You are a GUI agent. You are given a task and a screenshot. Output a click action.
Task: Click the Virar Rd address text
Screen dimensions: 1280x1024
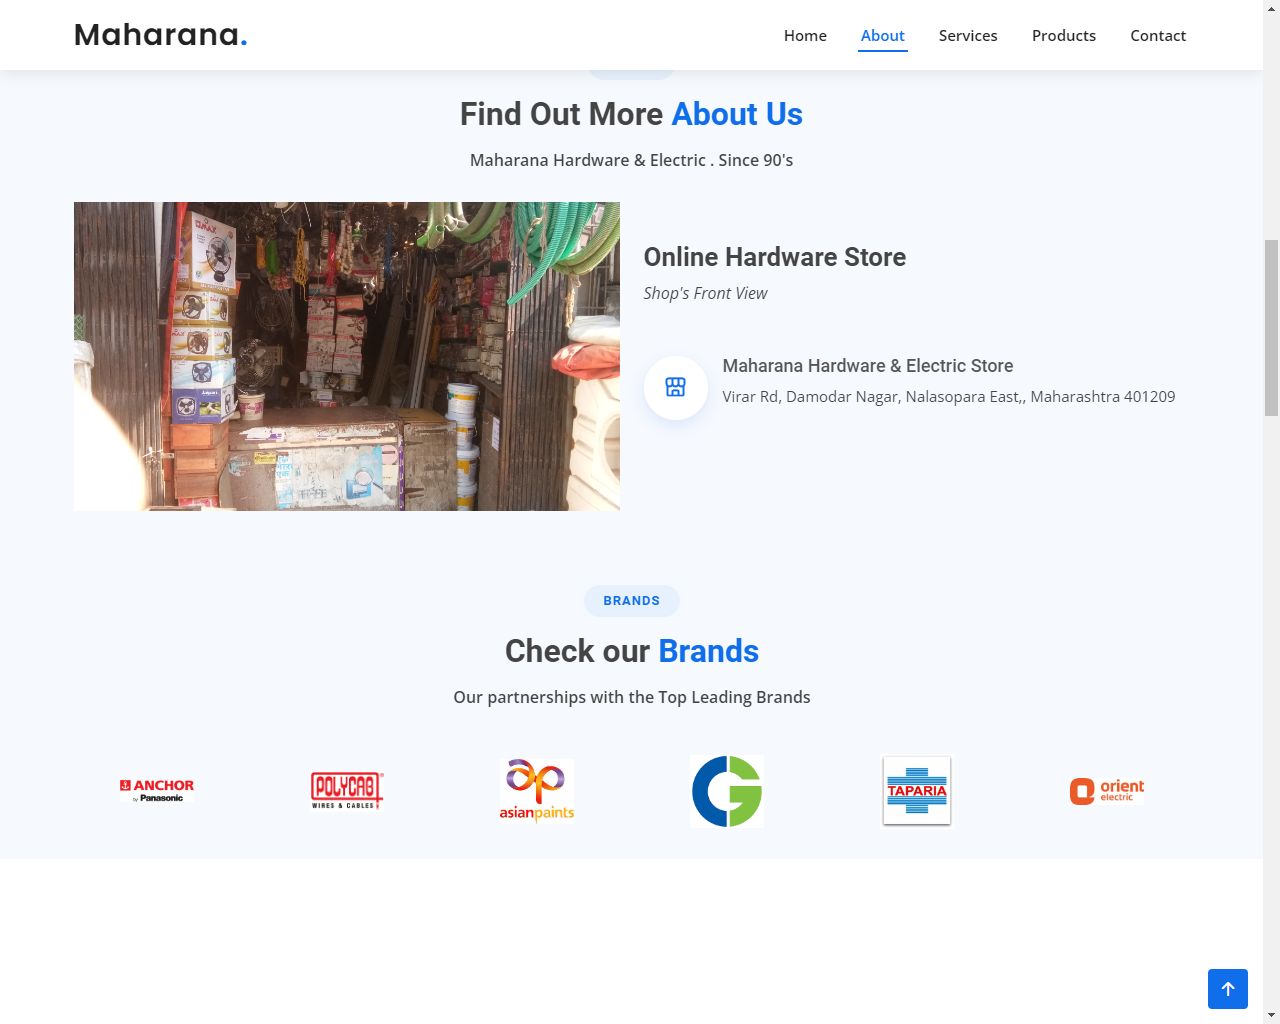click(x=949, y=397)
